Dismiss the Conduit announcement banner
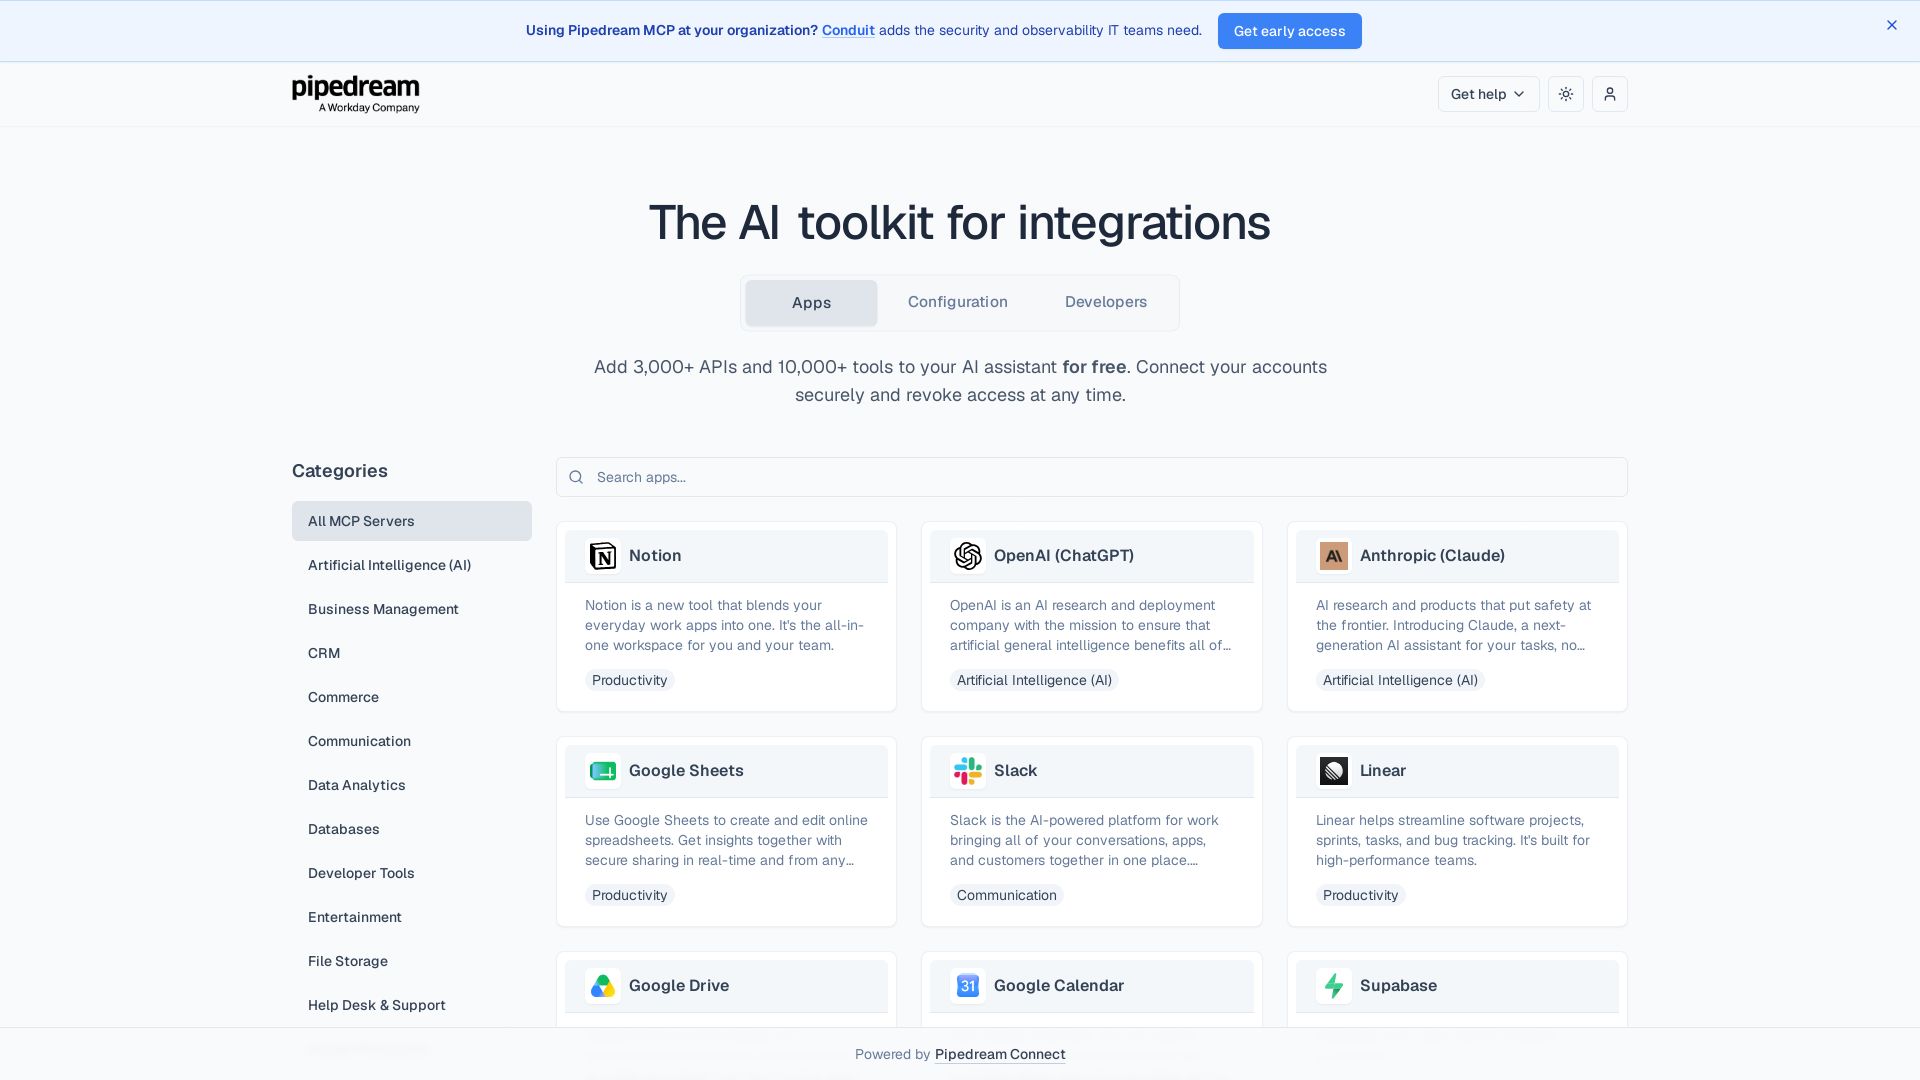Viewport: 1920px width, 1080px height. tap(1892, 25)
